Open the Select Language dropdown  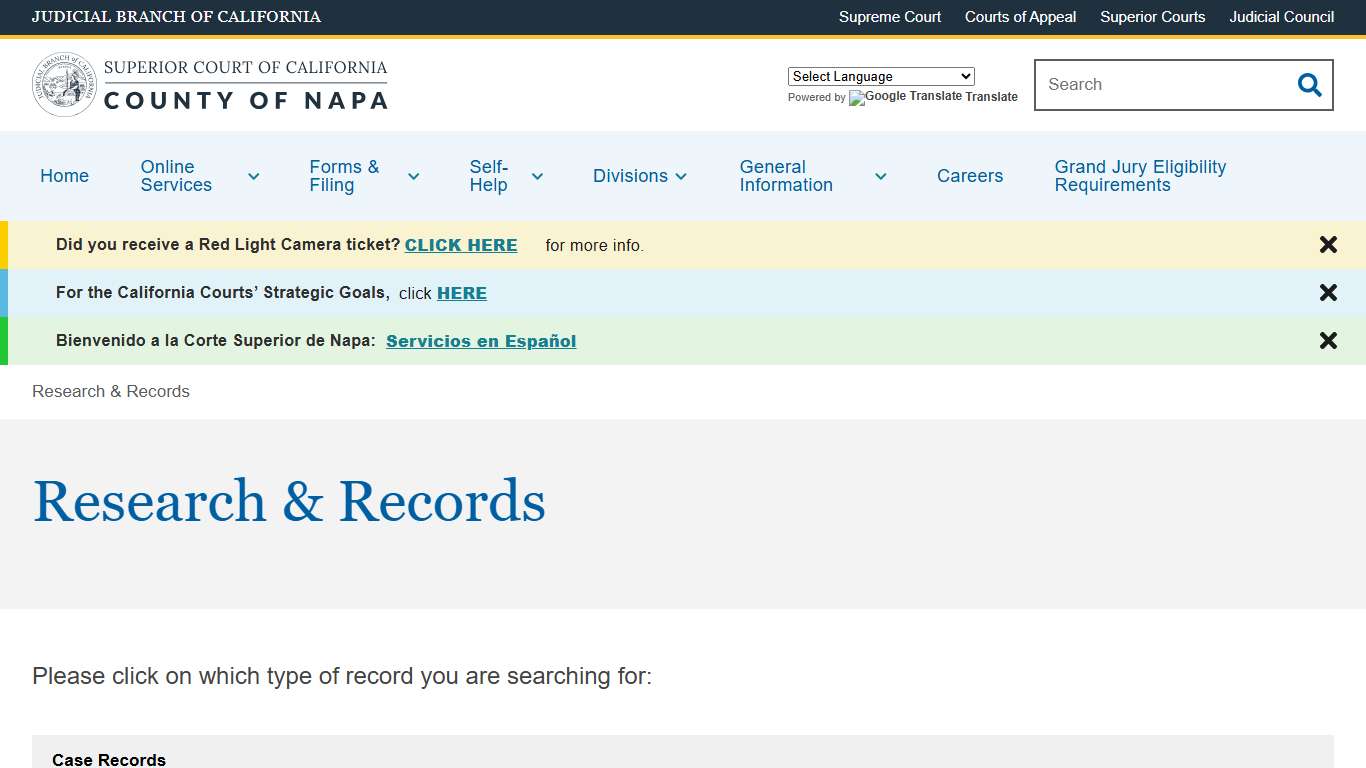(x=880, y=76)
